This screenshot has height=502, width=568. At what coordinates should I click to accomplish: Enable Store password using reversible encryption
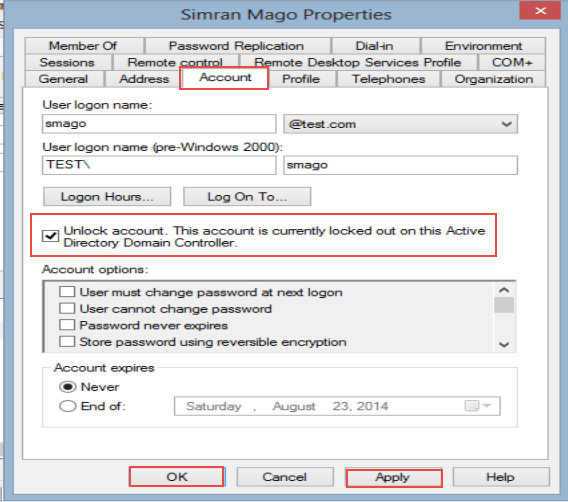67,342
